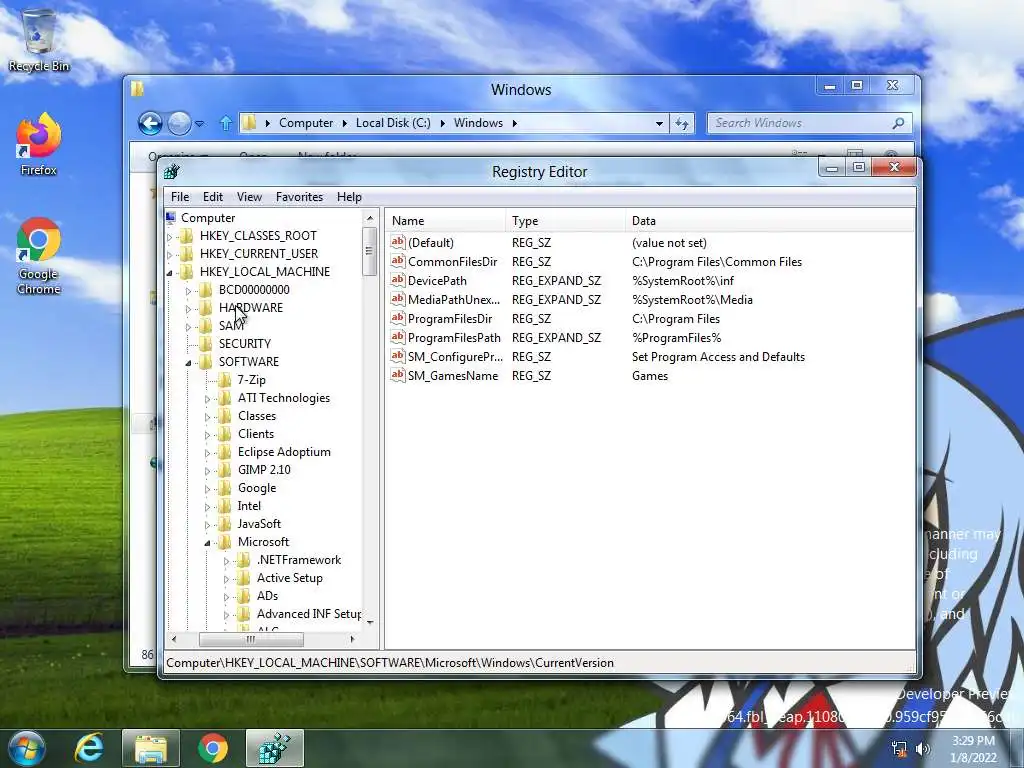Click the tree pane scroll-down arrow
The width and height of the screenshot is (1024, 768).
[x=370, y=622]
